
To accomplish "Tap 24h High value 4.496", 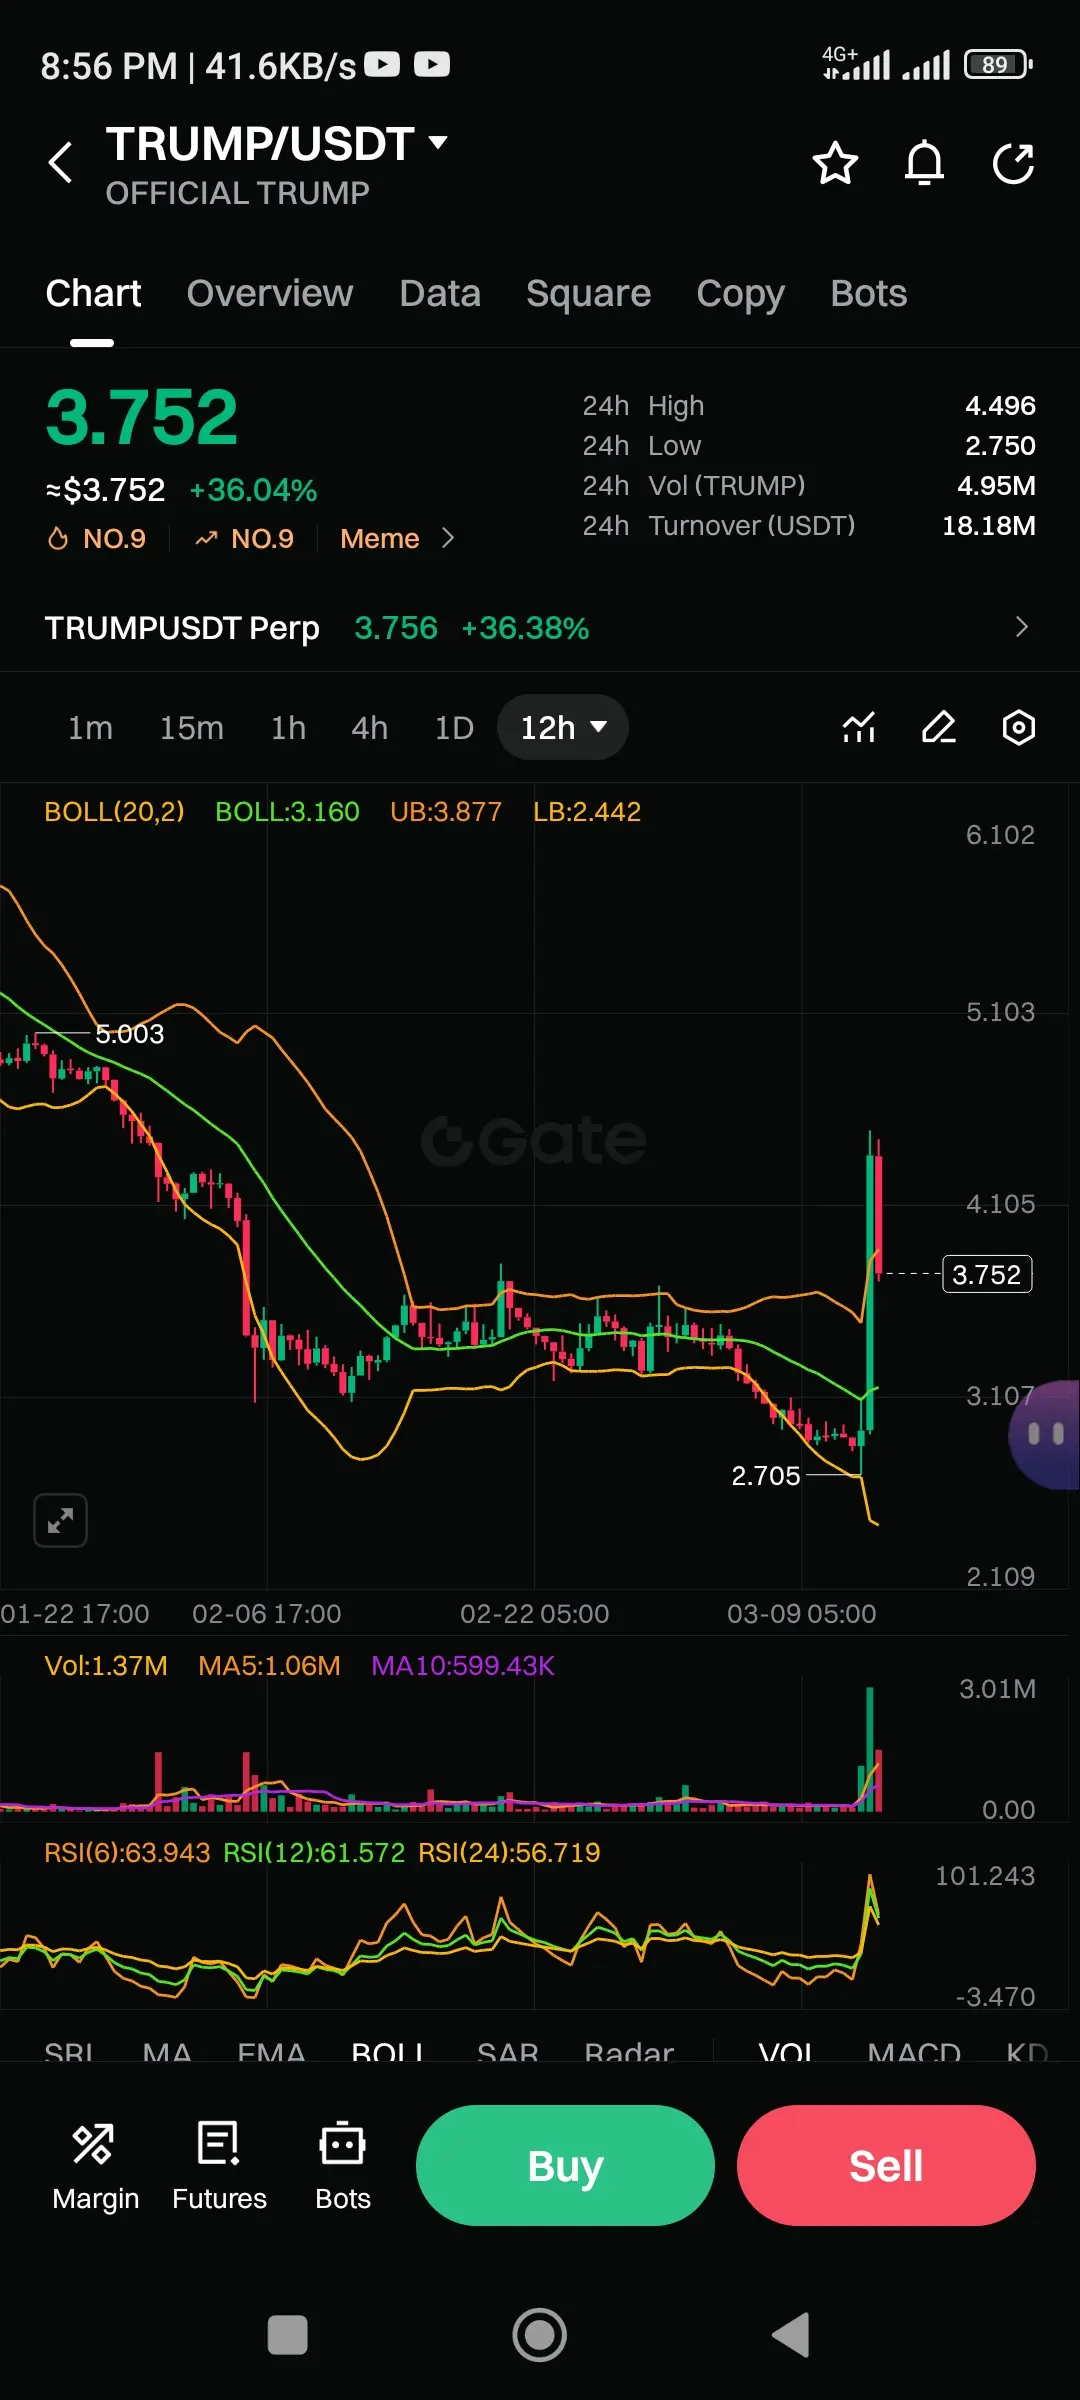I will [x=1000, y=405].
